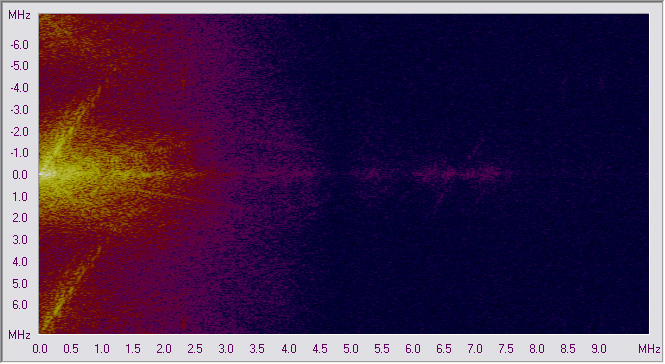Click the 0.0 vertical axis label
This screenshot has height=364, width=665.
[x=20, y=174]
